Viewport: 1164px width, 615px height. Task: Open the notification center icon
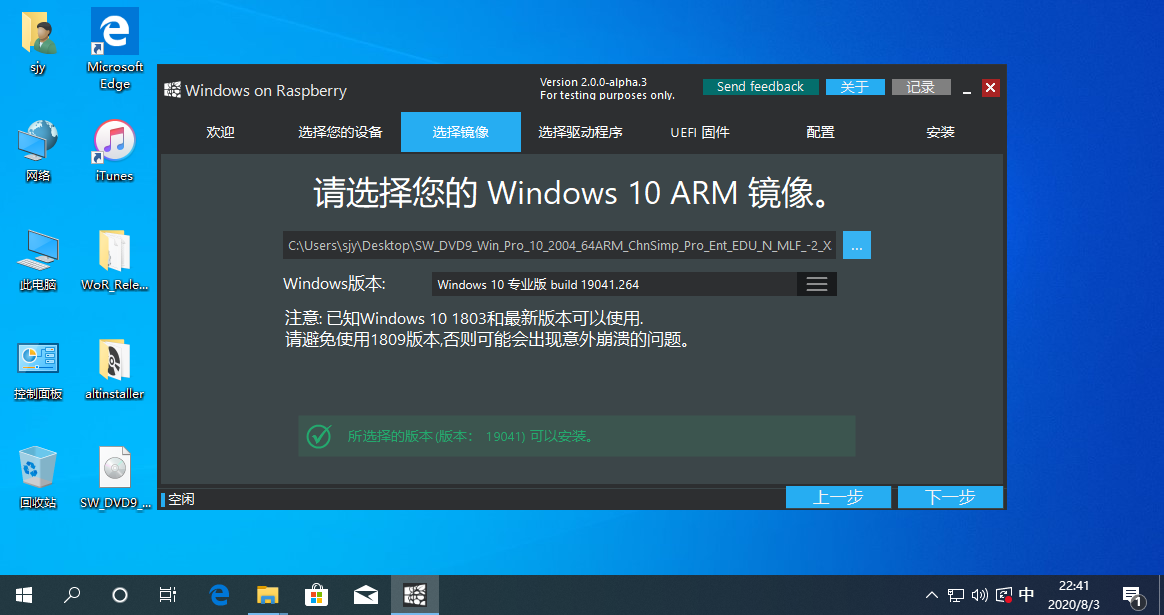point(1133,596)
